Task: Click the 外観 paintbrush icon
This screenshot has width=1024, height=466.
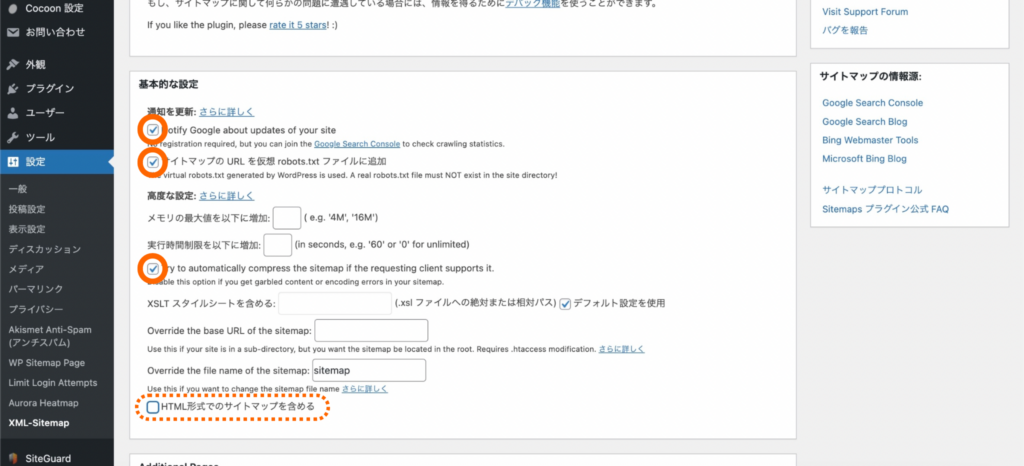Action: (x=12, y=65)
